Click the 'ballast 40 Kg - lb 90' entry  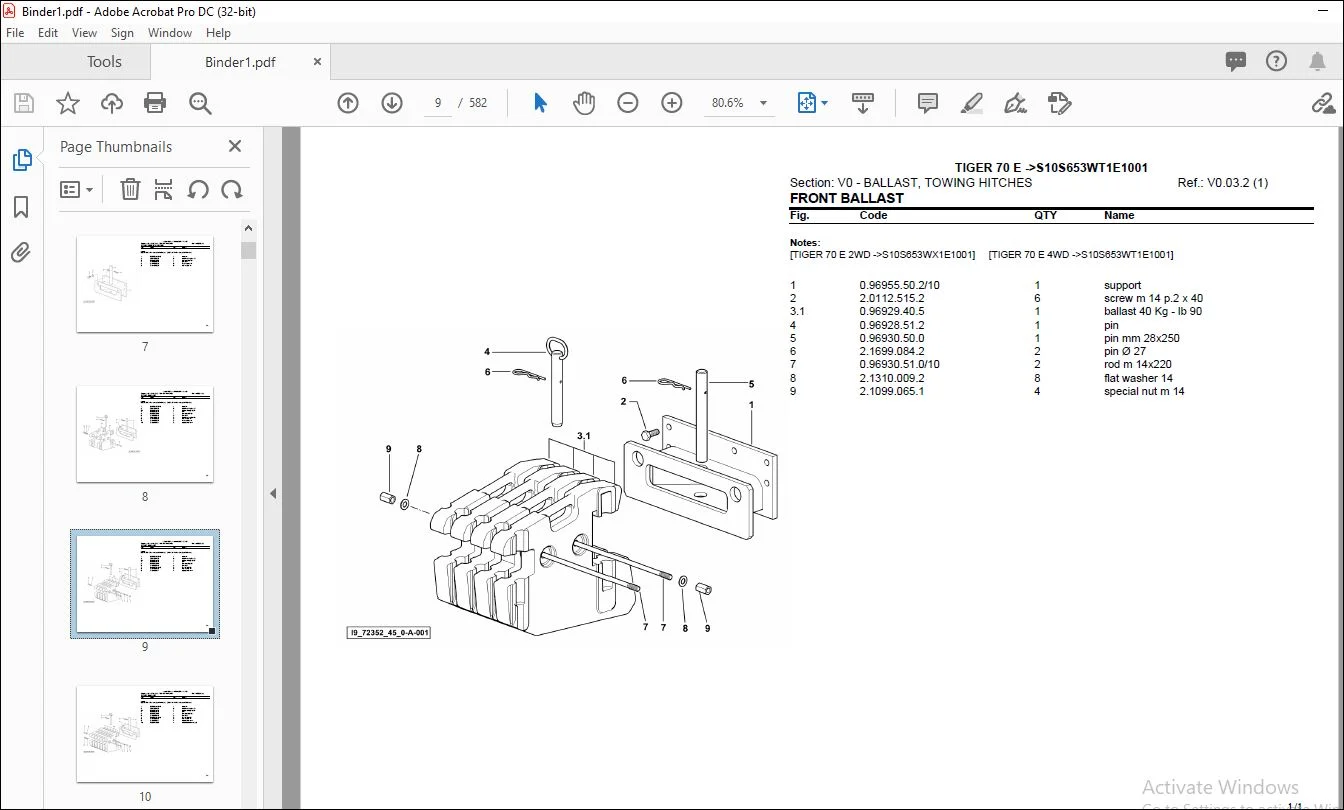point(1153,311)
